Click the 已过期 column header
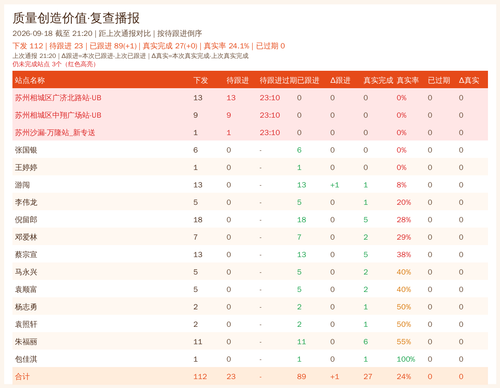This screenshot has width=500, height=388. 439,80
